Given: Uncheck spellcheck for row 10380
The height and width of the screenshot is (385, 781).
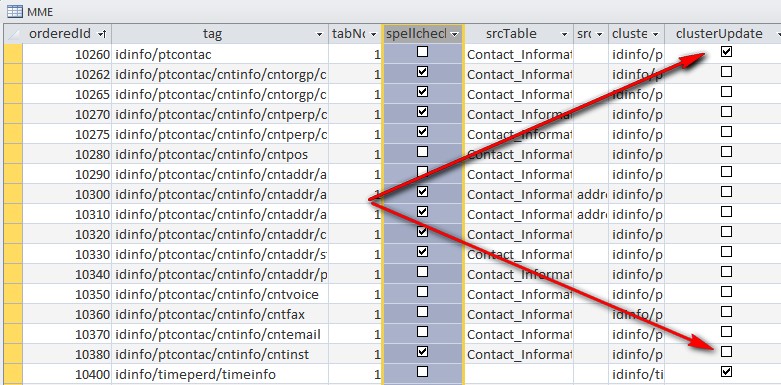Looking at the screenshot, I should coord(422,352).
